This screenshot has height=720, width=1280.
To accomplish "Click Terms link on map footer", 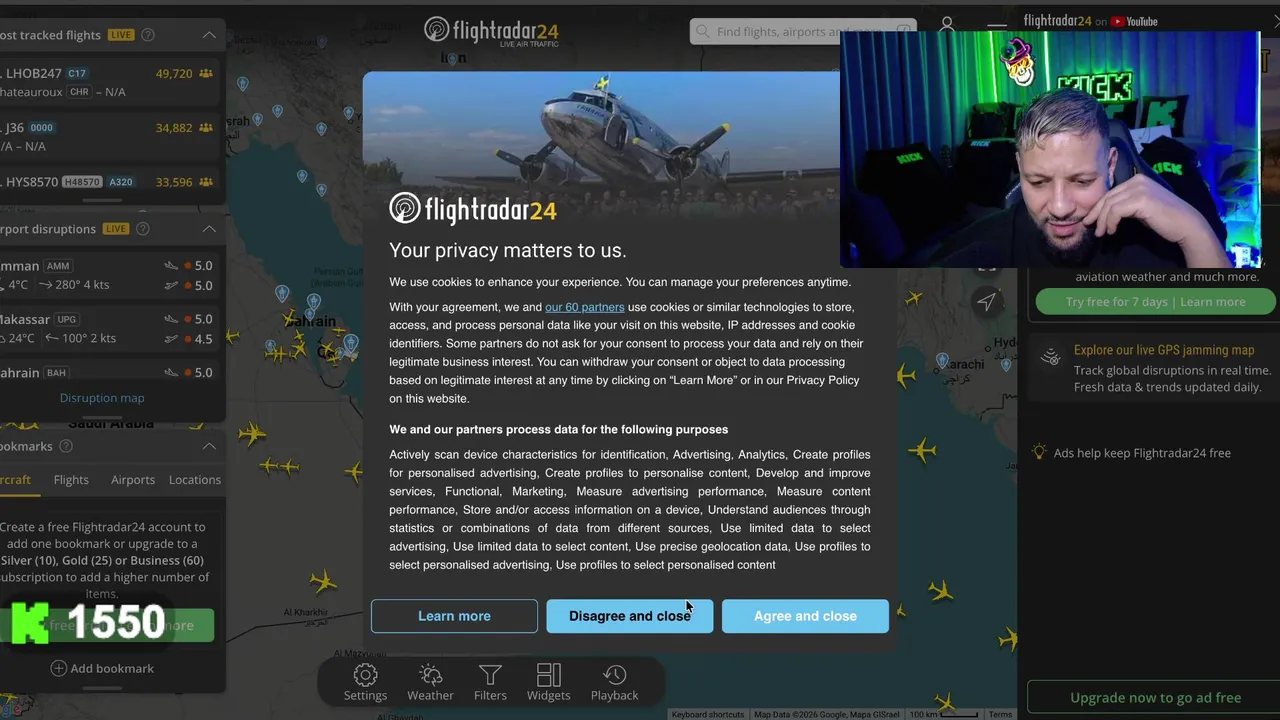I will (x=1000, y=714).
